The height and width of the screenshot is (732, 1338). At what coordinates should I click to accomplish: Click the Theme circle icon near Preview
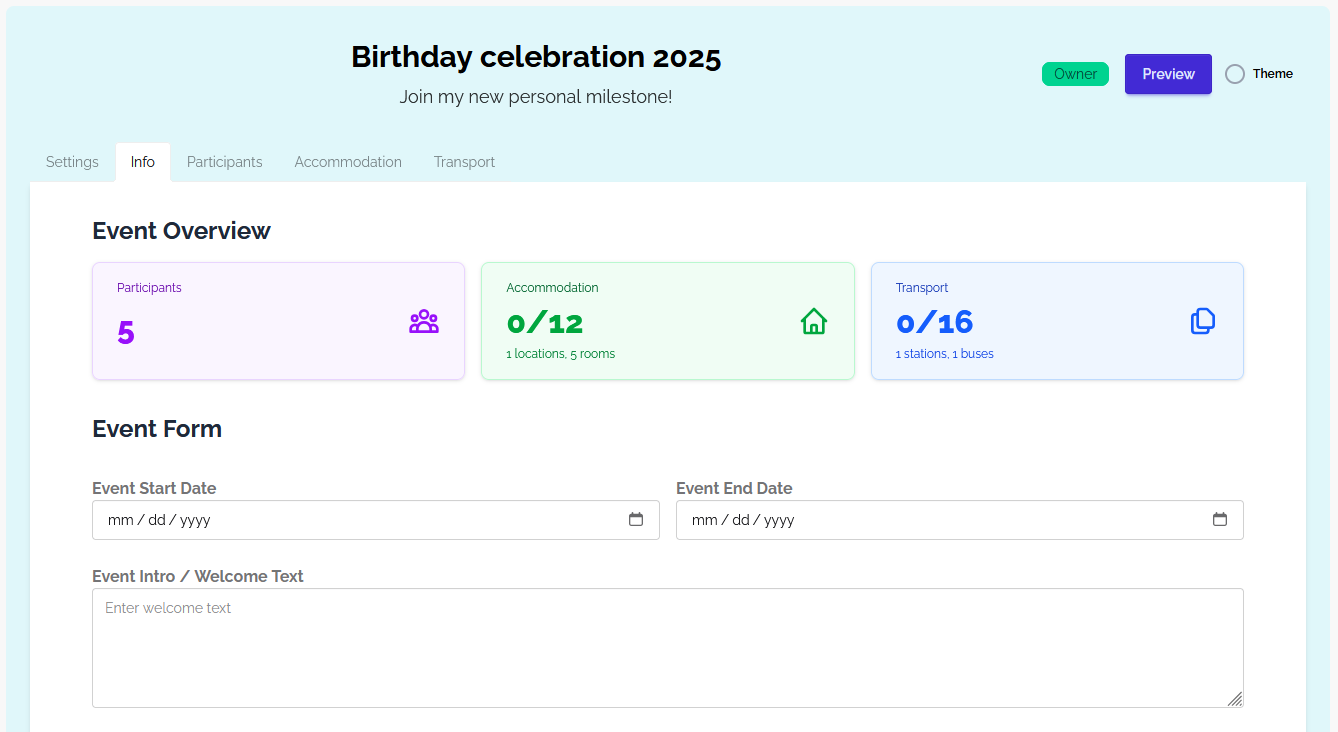[x=1234, y=73]
